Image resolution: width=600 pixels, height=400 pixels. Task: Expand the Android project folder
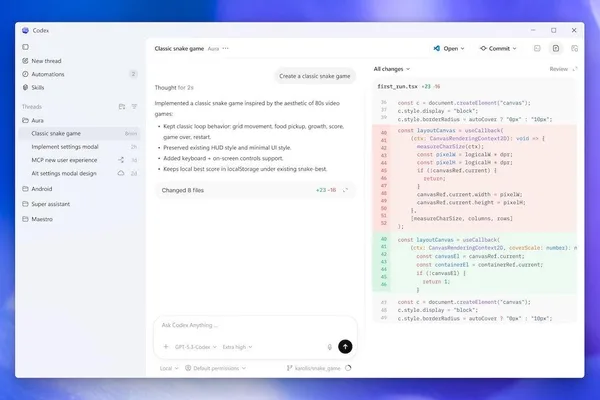41,189
